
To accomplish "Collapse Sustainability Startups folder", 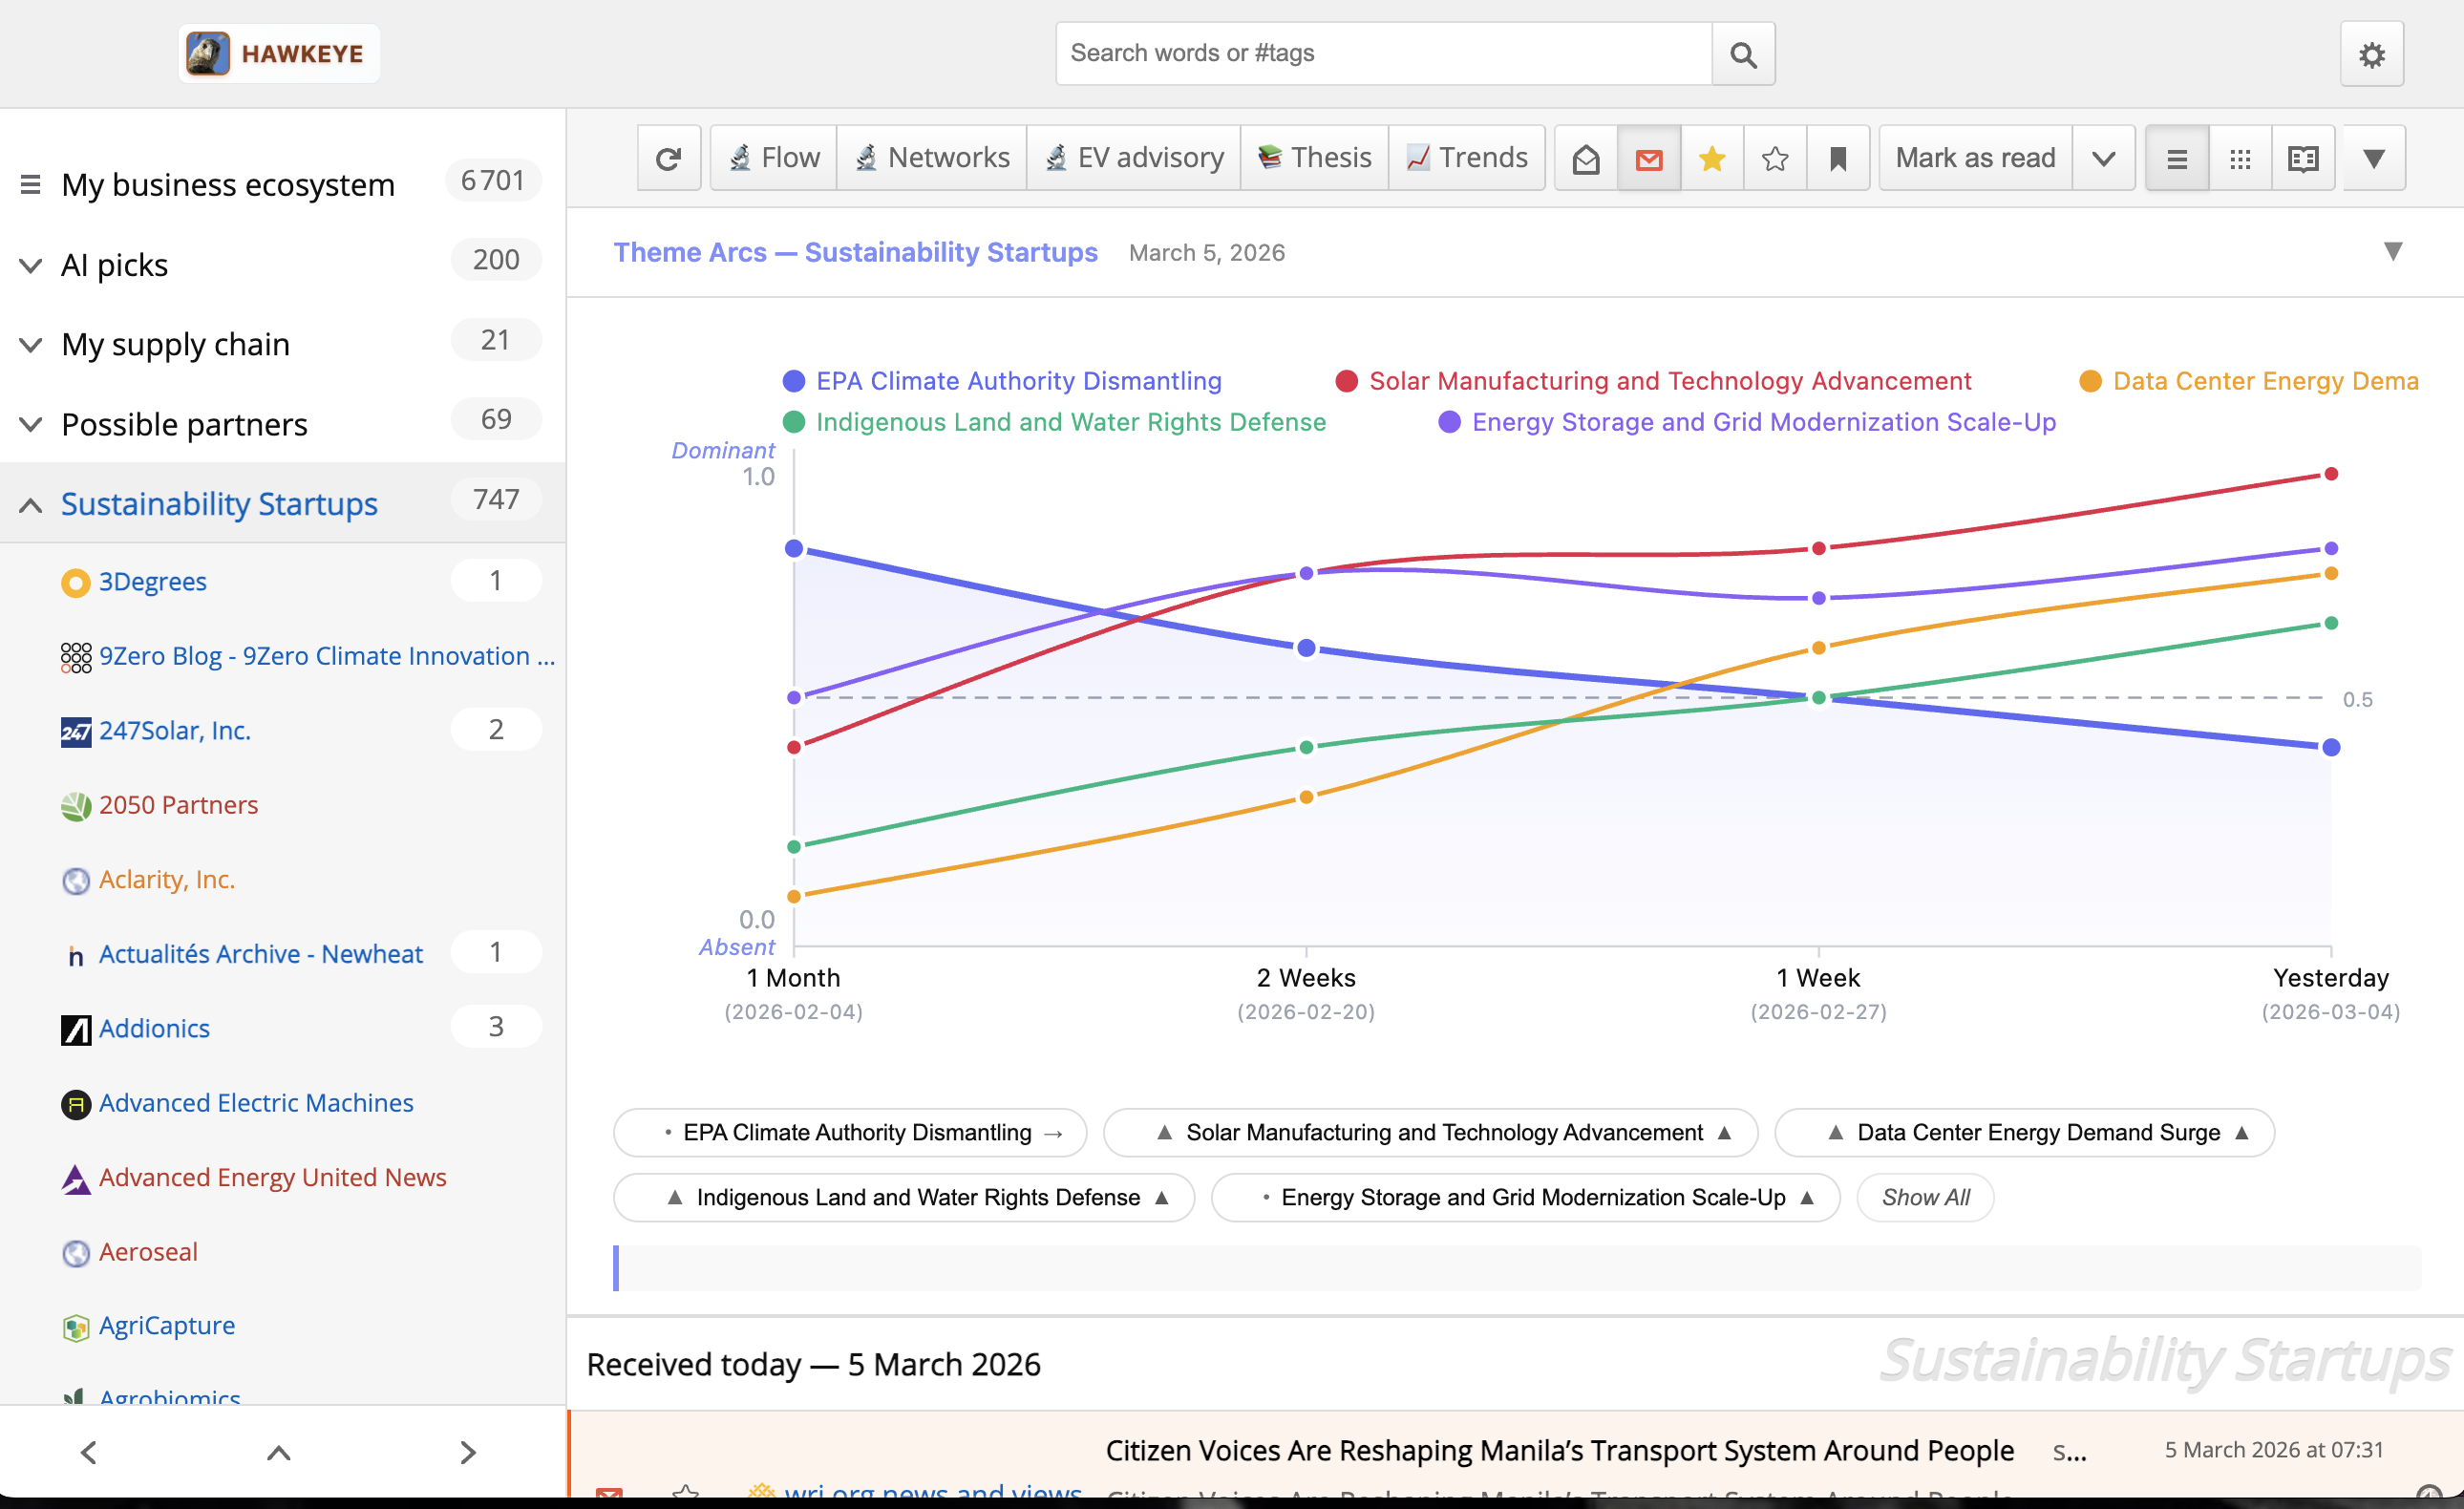I will tap(31, 505).
